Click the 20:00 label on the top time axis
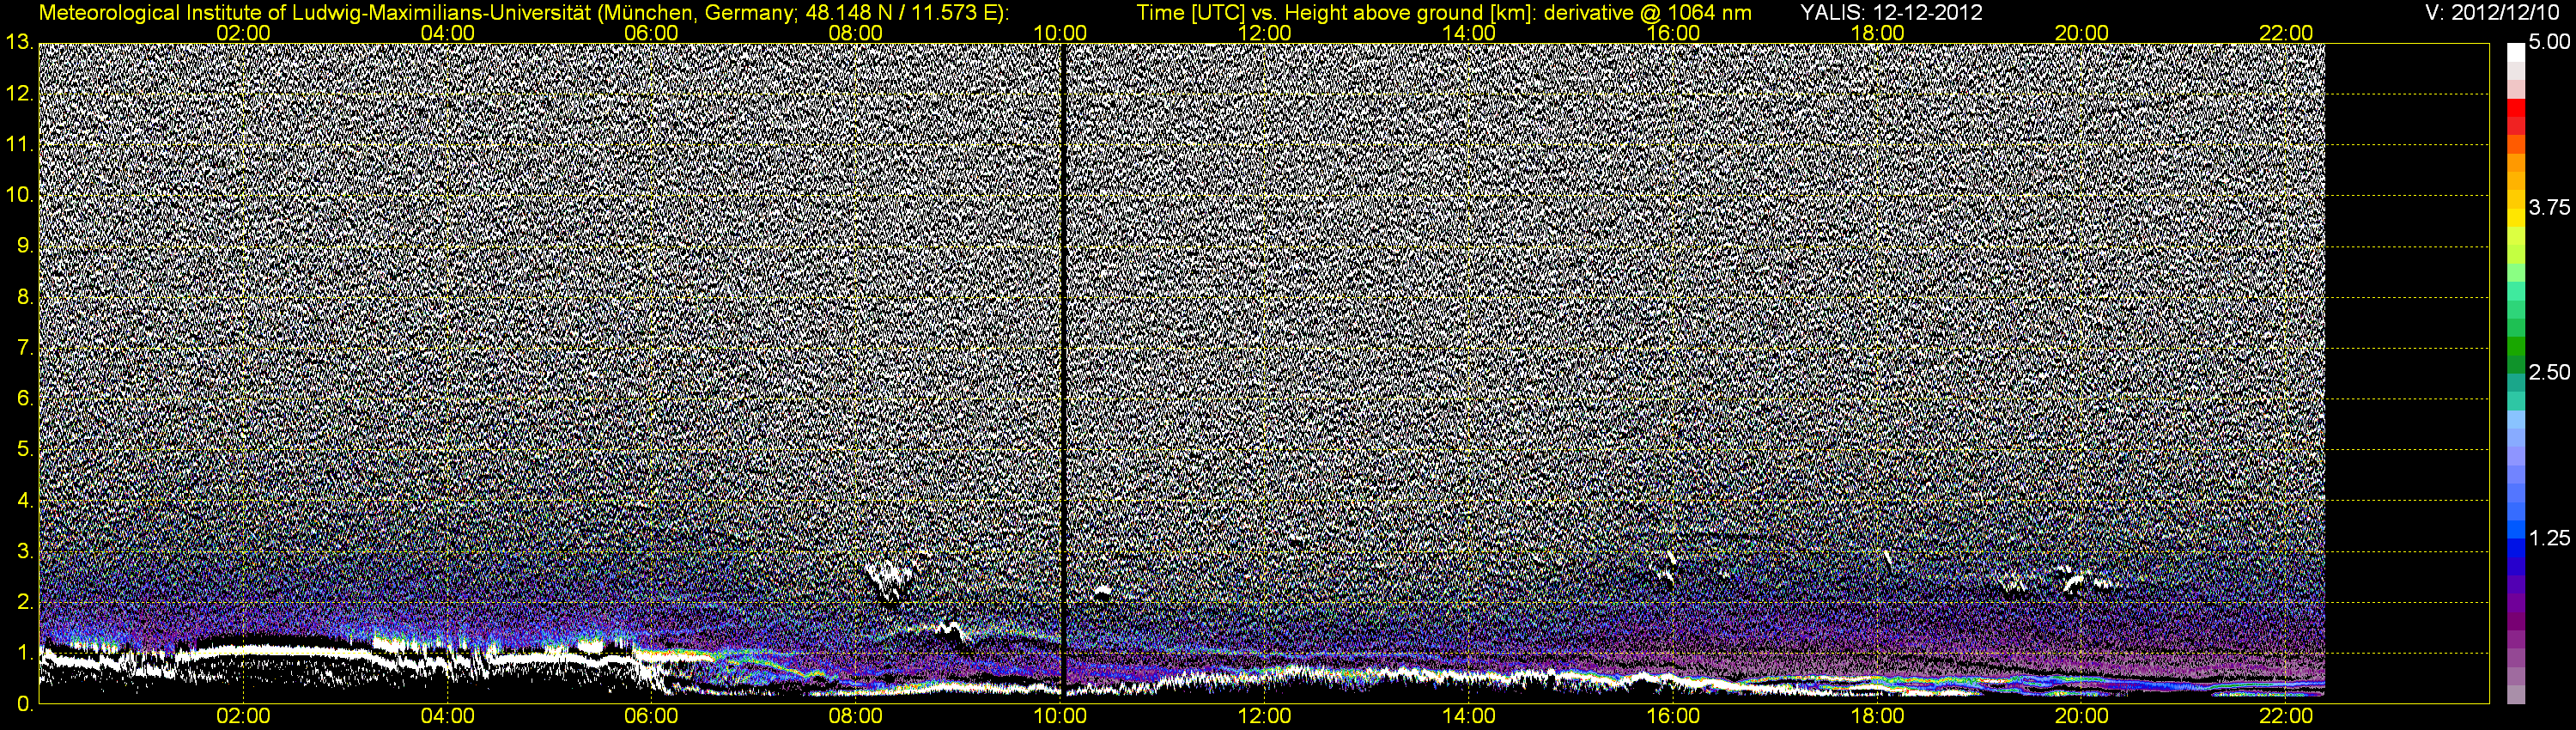 point(2082,33)
